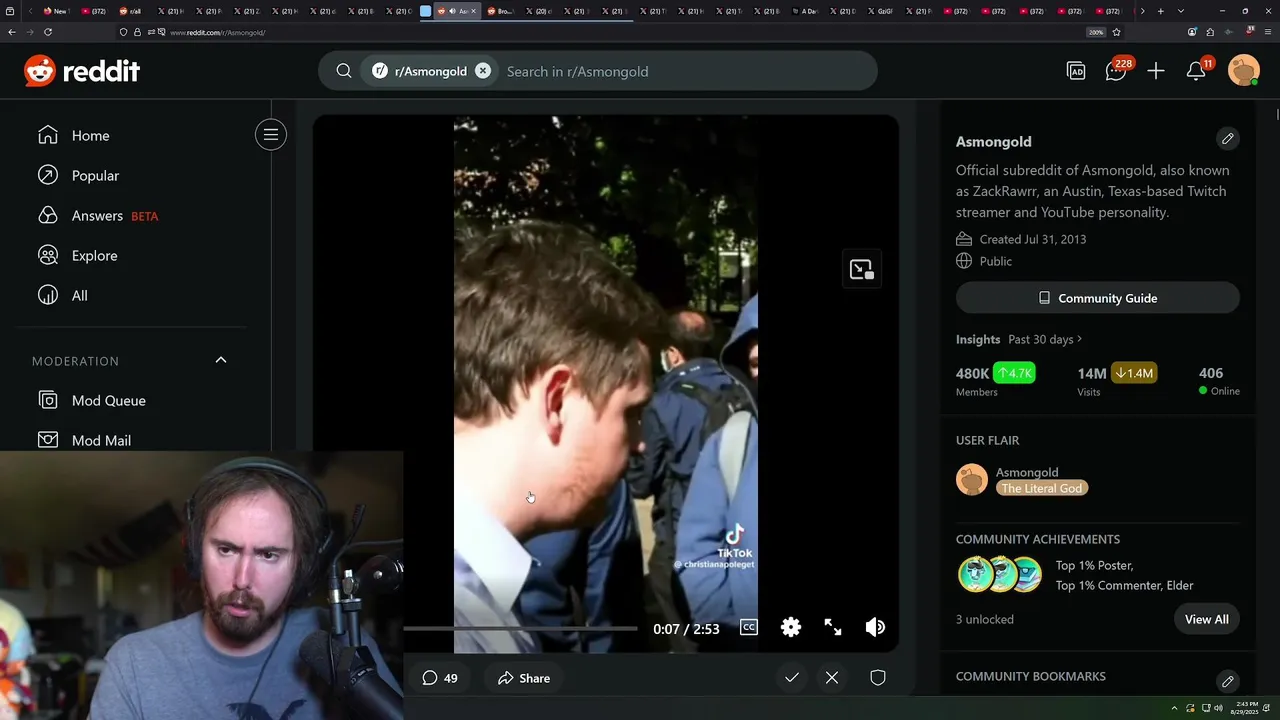
Task: Click the Windows taskbar volume icon
Action: (1218, 708)
